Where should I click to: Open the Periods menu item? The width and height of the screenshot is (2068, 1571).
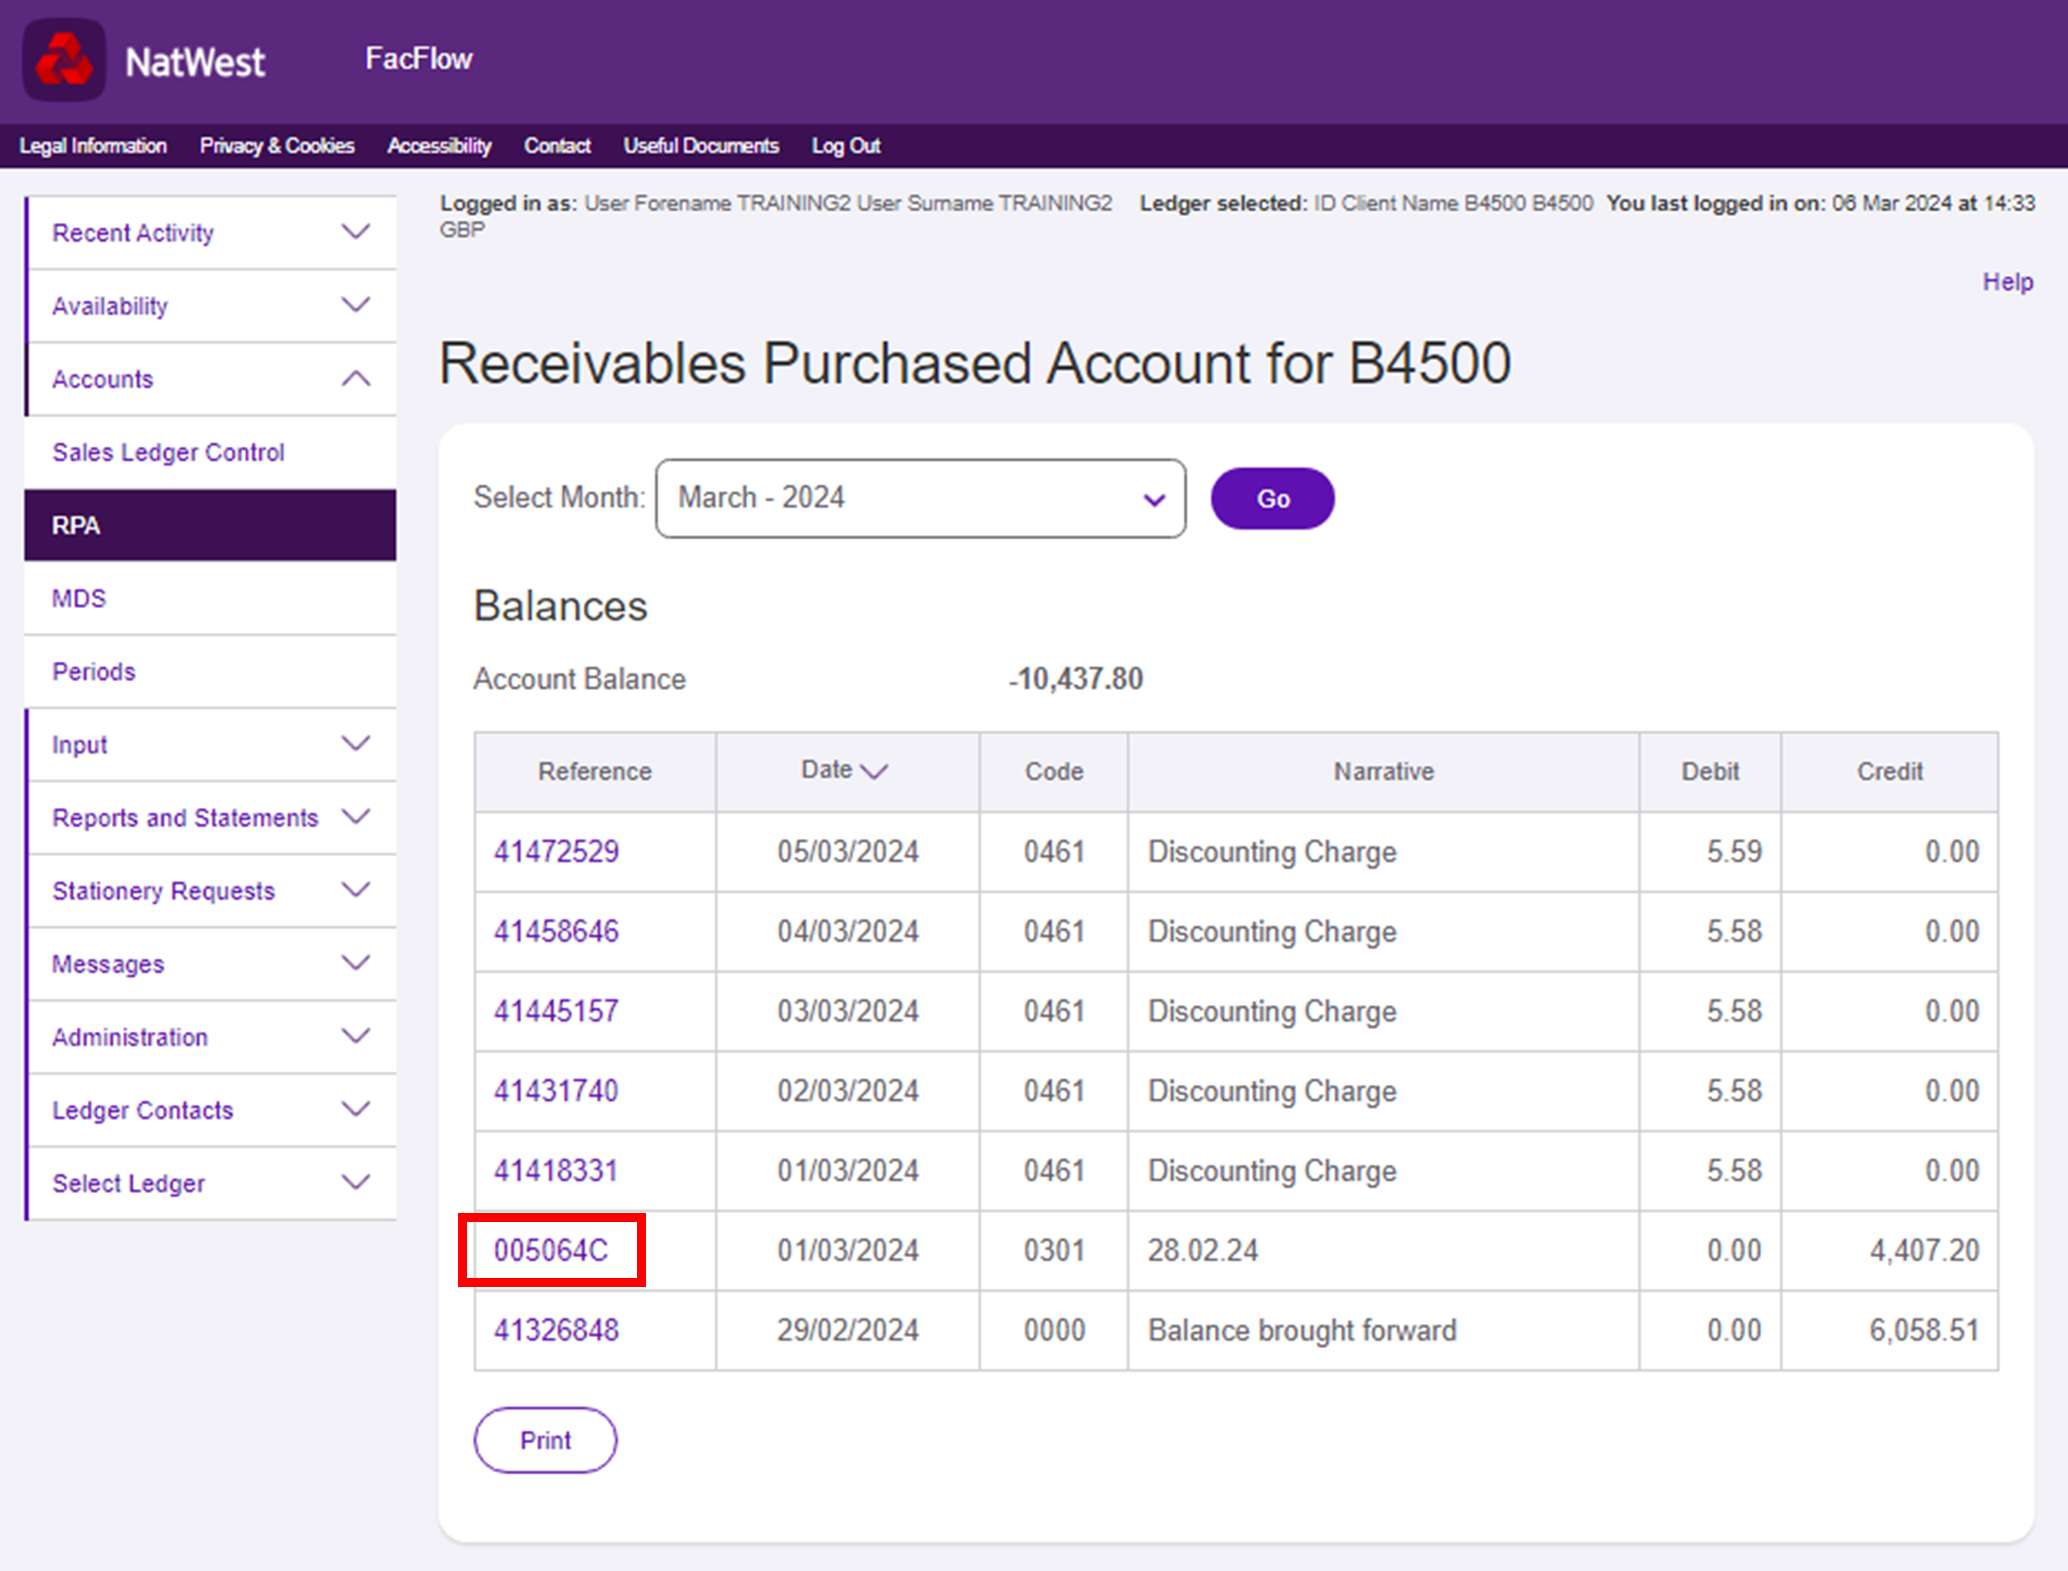pos(94,671)
